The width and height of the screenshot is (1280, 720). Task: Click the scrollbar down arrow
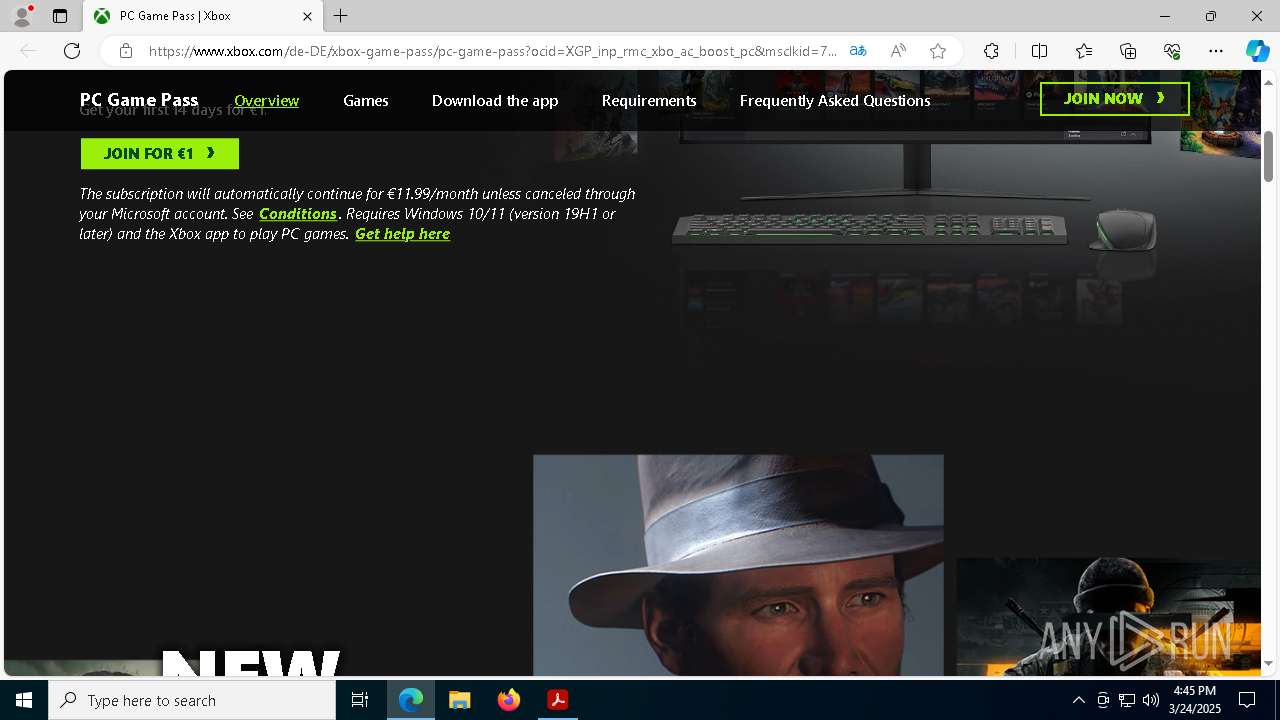[x=1268, y=663]
